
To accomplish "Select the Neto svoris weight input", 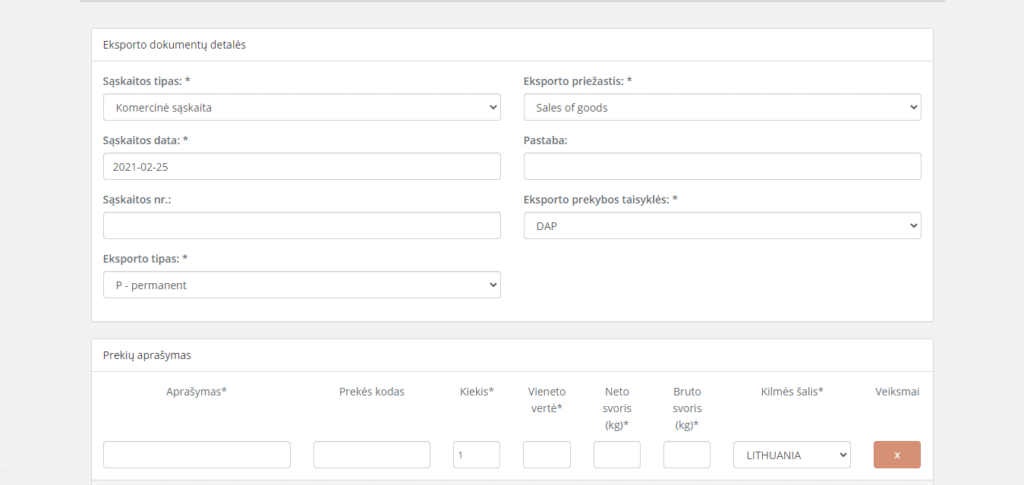I will (616, 455).
